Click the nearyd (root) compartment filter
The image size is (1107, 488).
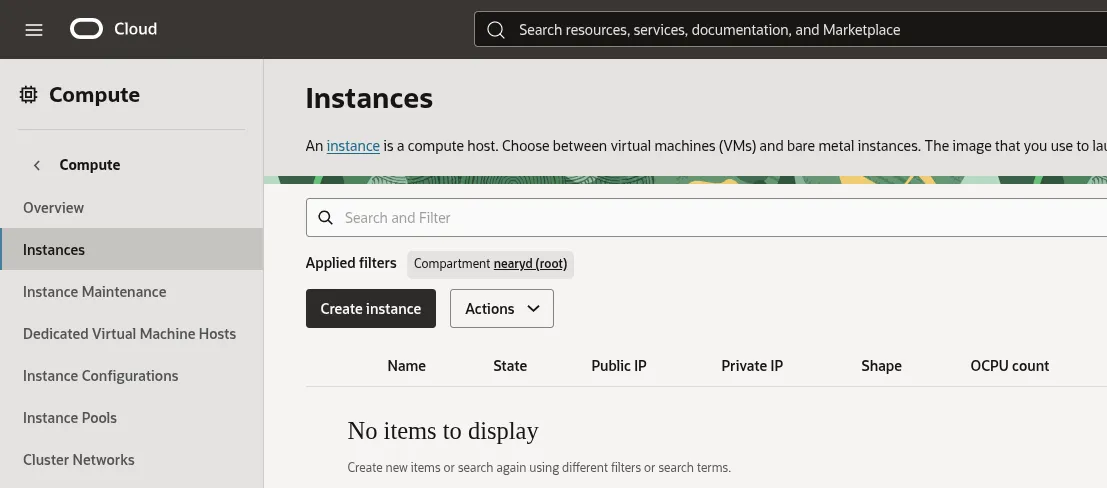click(530, 264)
